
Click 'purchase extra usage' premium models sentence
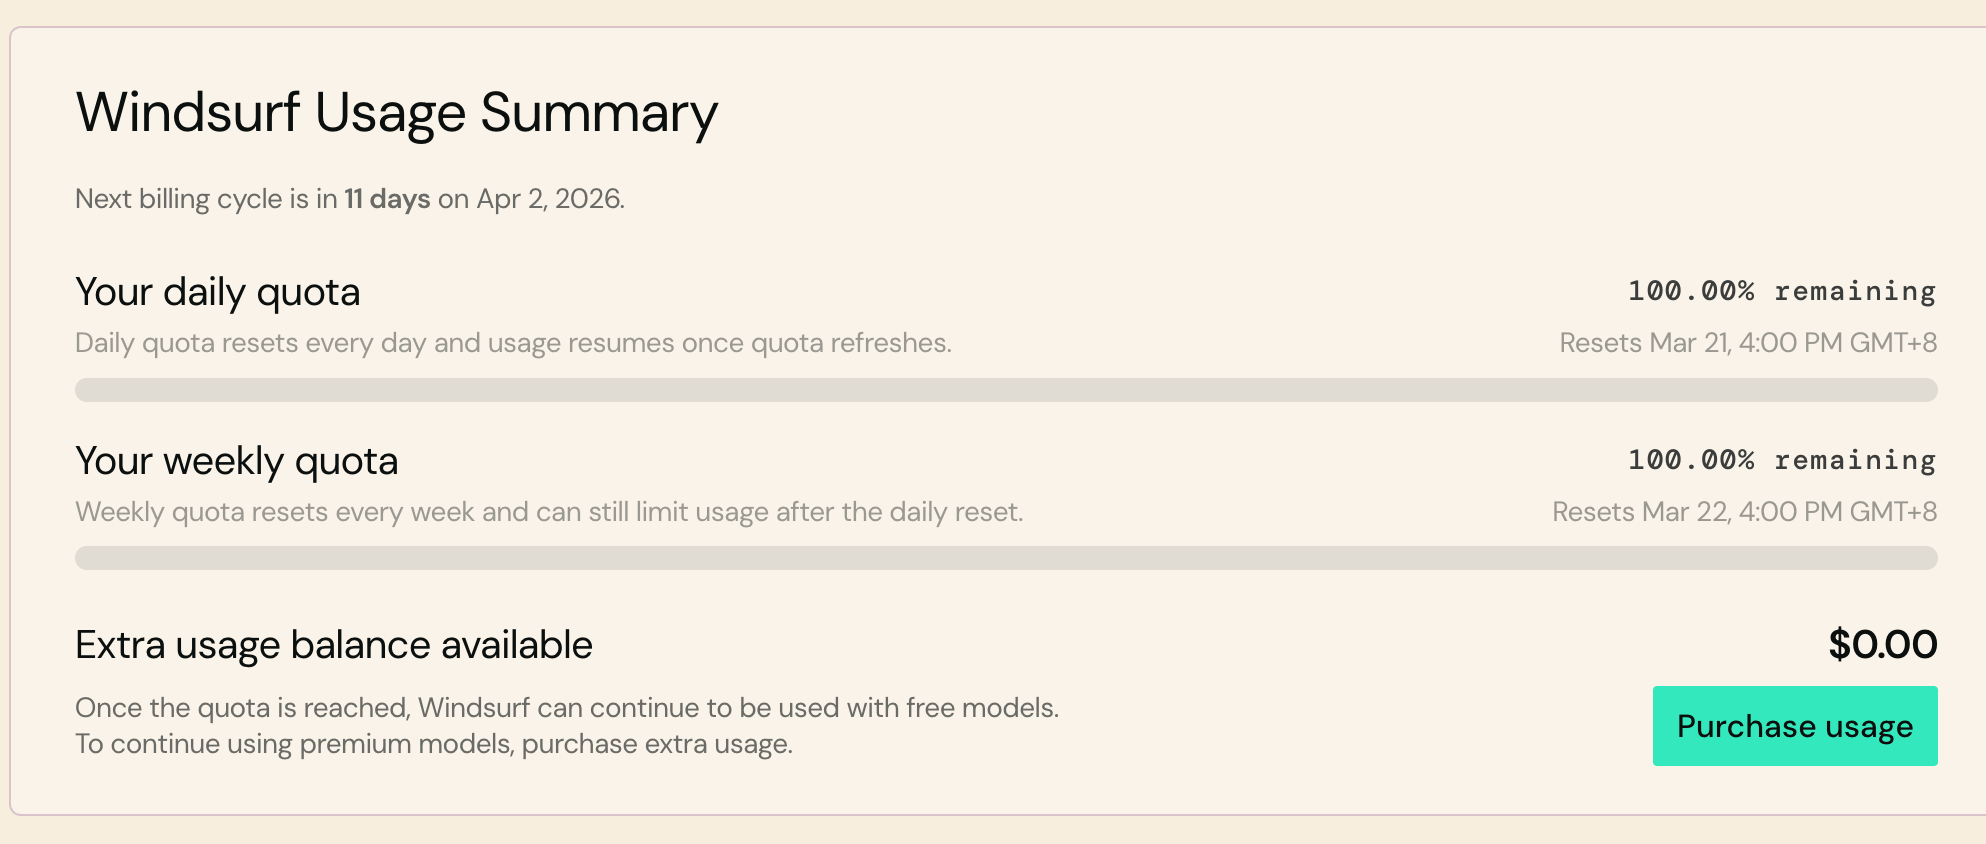434,744
